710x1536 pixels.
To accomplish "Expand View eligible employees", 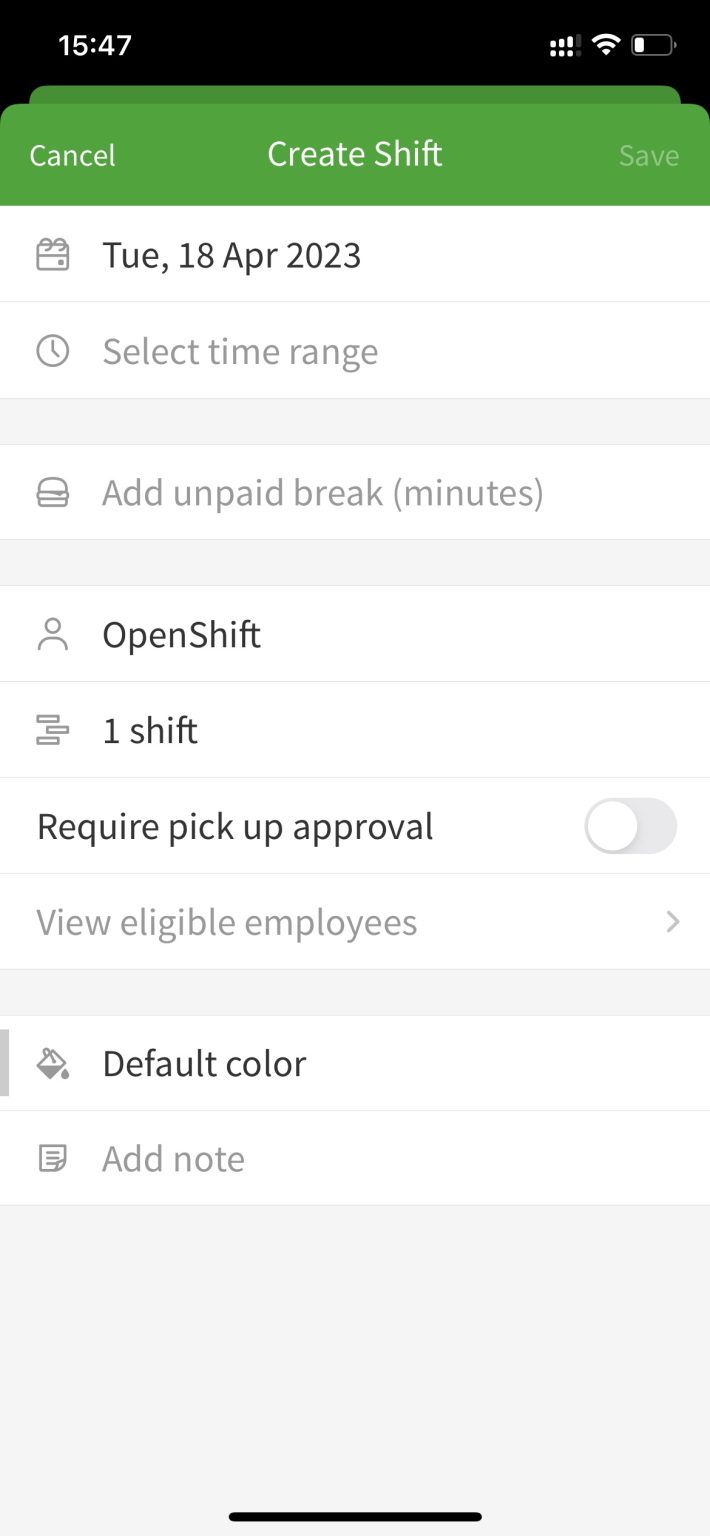I will click(x=355, y=921).
